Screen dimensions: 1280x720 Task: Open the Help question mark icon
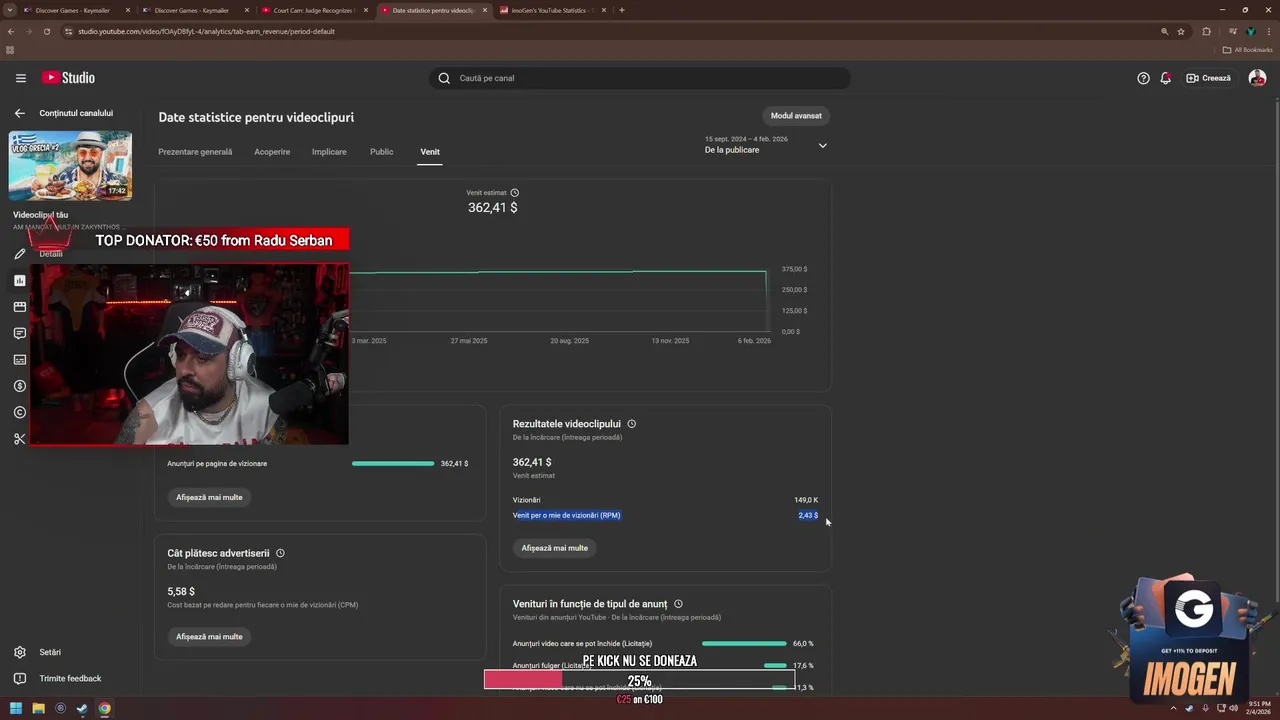click(1143, 78)
